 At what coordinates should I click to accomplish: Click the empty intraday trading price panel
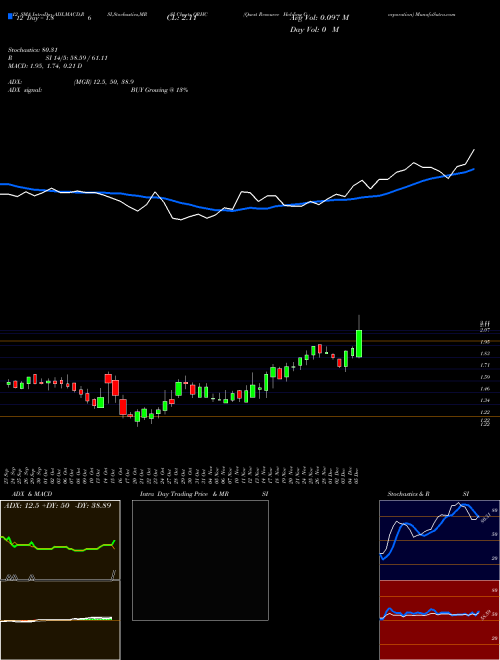[200, 560]
